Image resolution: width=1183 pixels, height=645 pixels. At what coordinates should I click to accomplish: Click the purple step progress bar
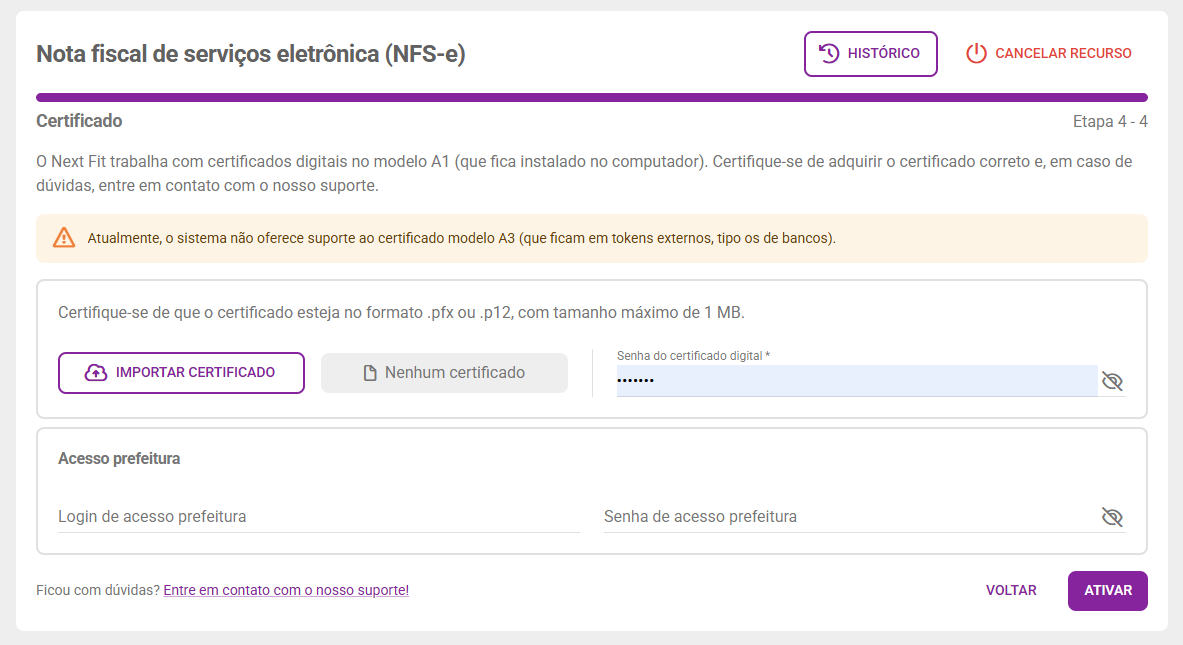(x=592, y=97)
